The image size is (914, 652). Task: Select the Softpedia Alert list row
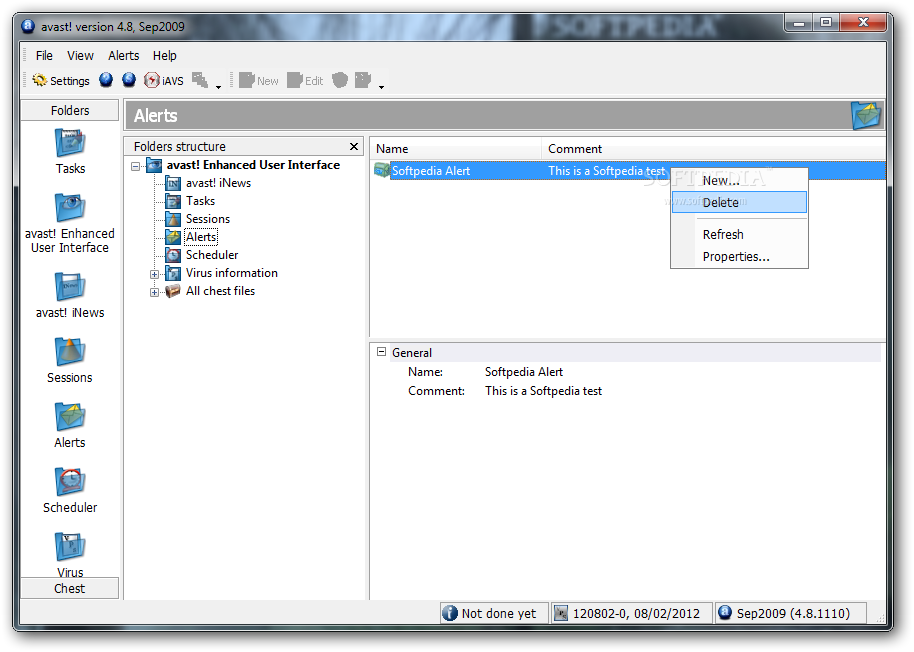click(628, 171)
